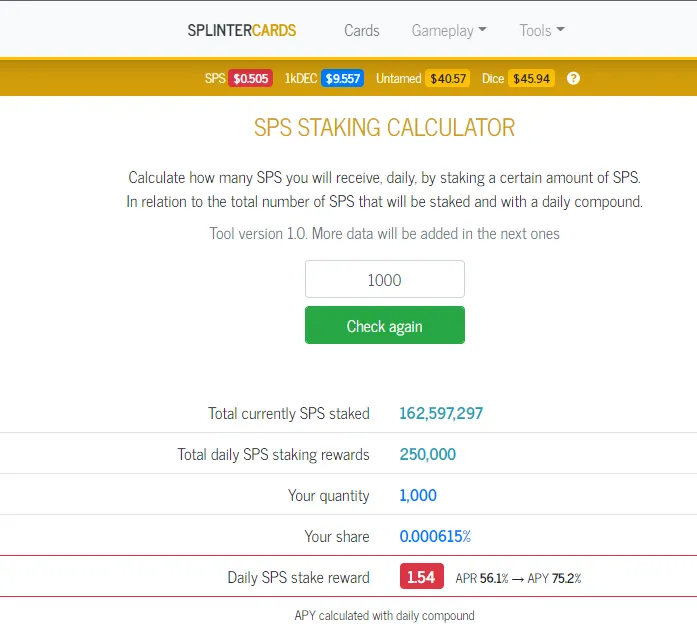Screen dimensions: 697x632
Task: Click the red 1.54 daily reward badge
Action: click(x=421, y=576)
